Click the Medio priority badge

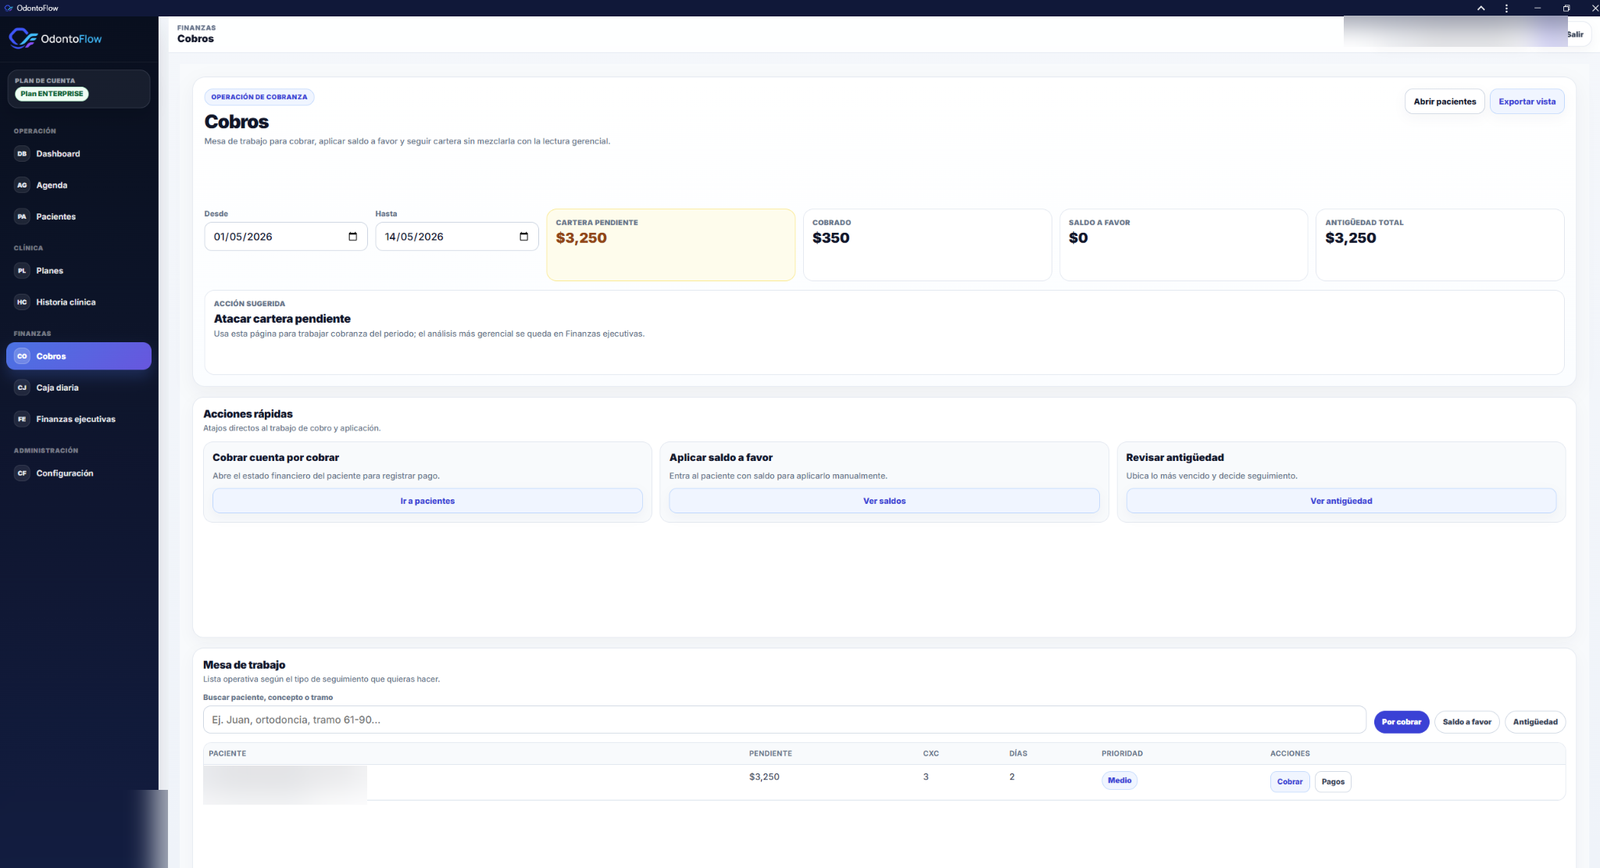[1119, 781]
